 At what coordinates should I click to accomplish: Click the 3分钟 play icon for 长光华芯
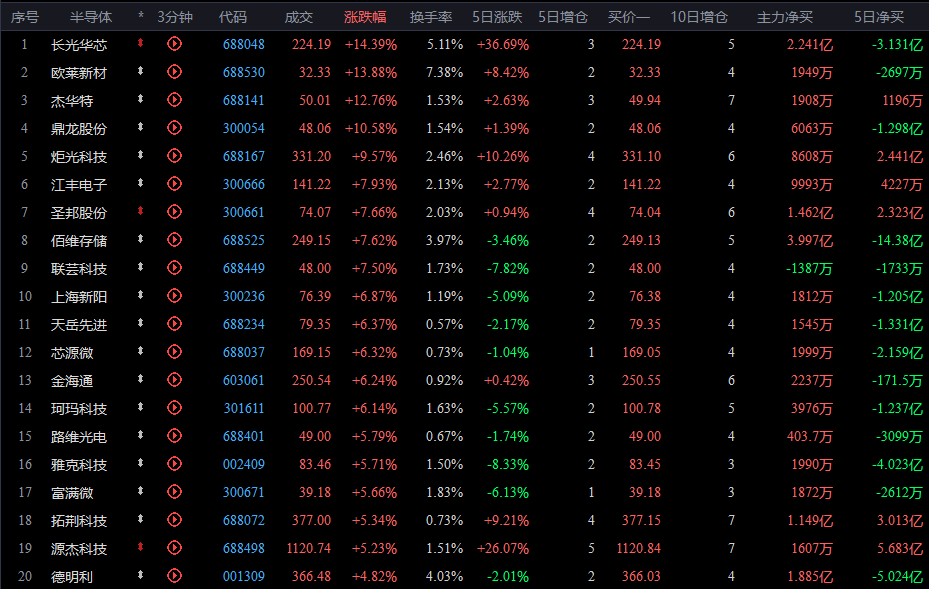coord(175,44)
